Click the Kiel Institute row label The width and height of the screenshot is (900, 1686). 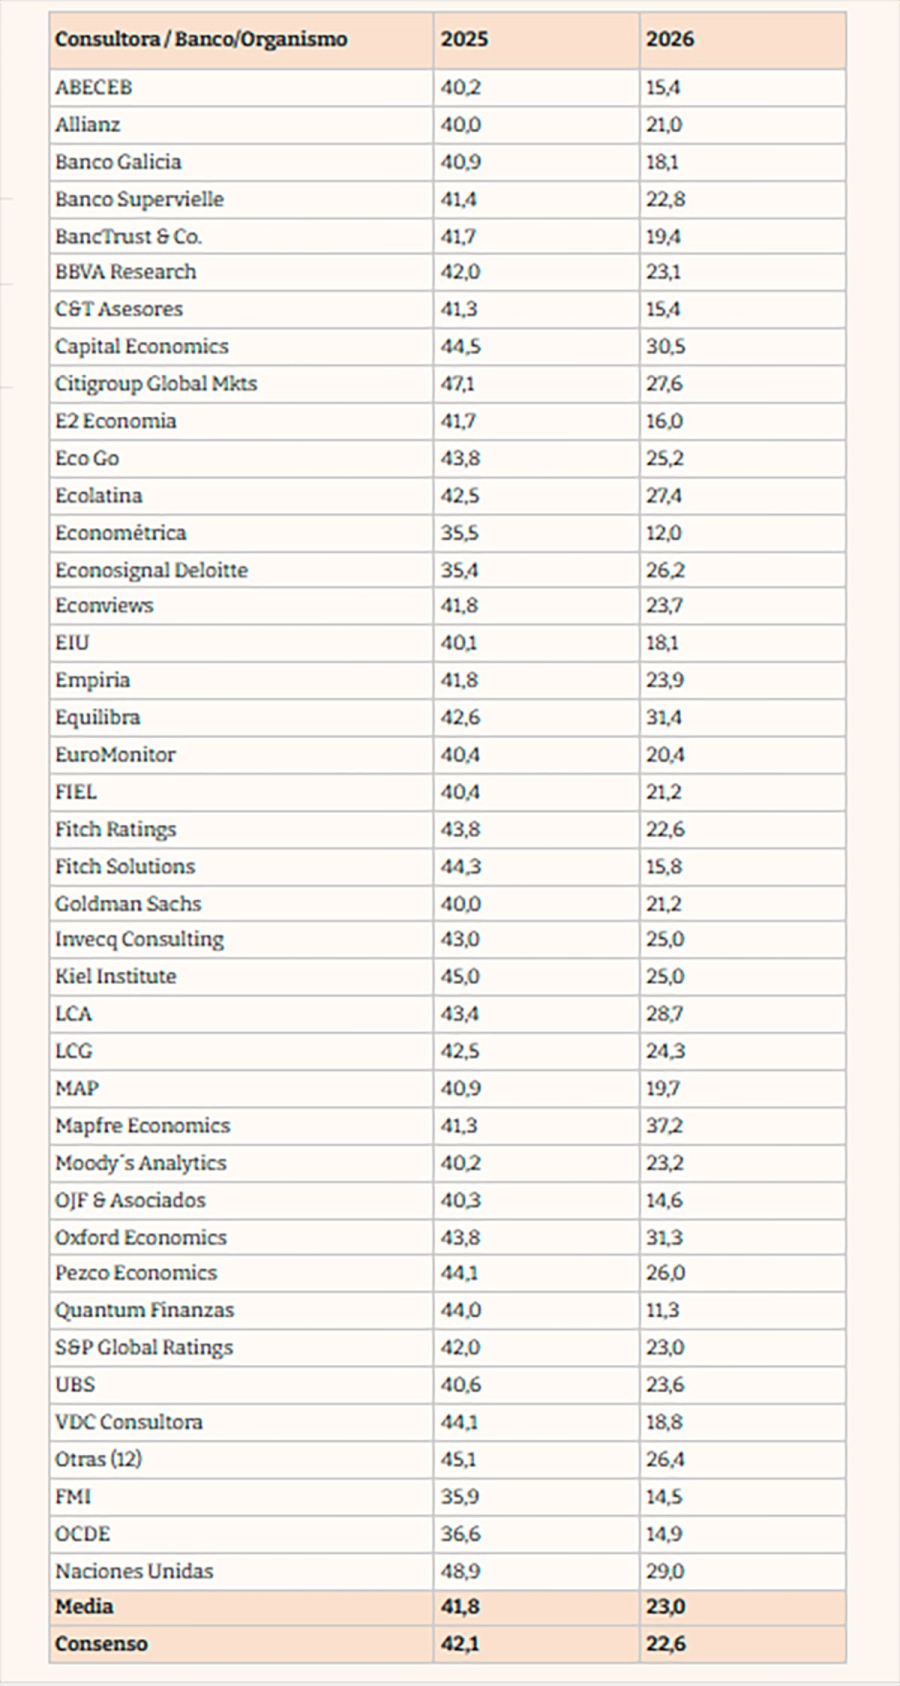116,977
